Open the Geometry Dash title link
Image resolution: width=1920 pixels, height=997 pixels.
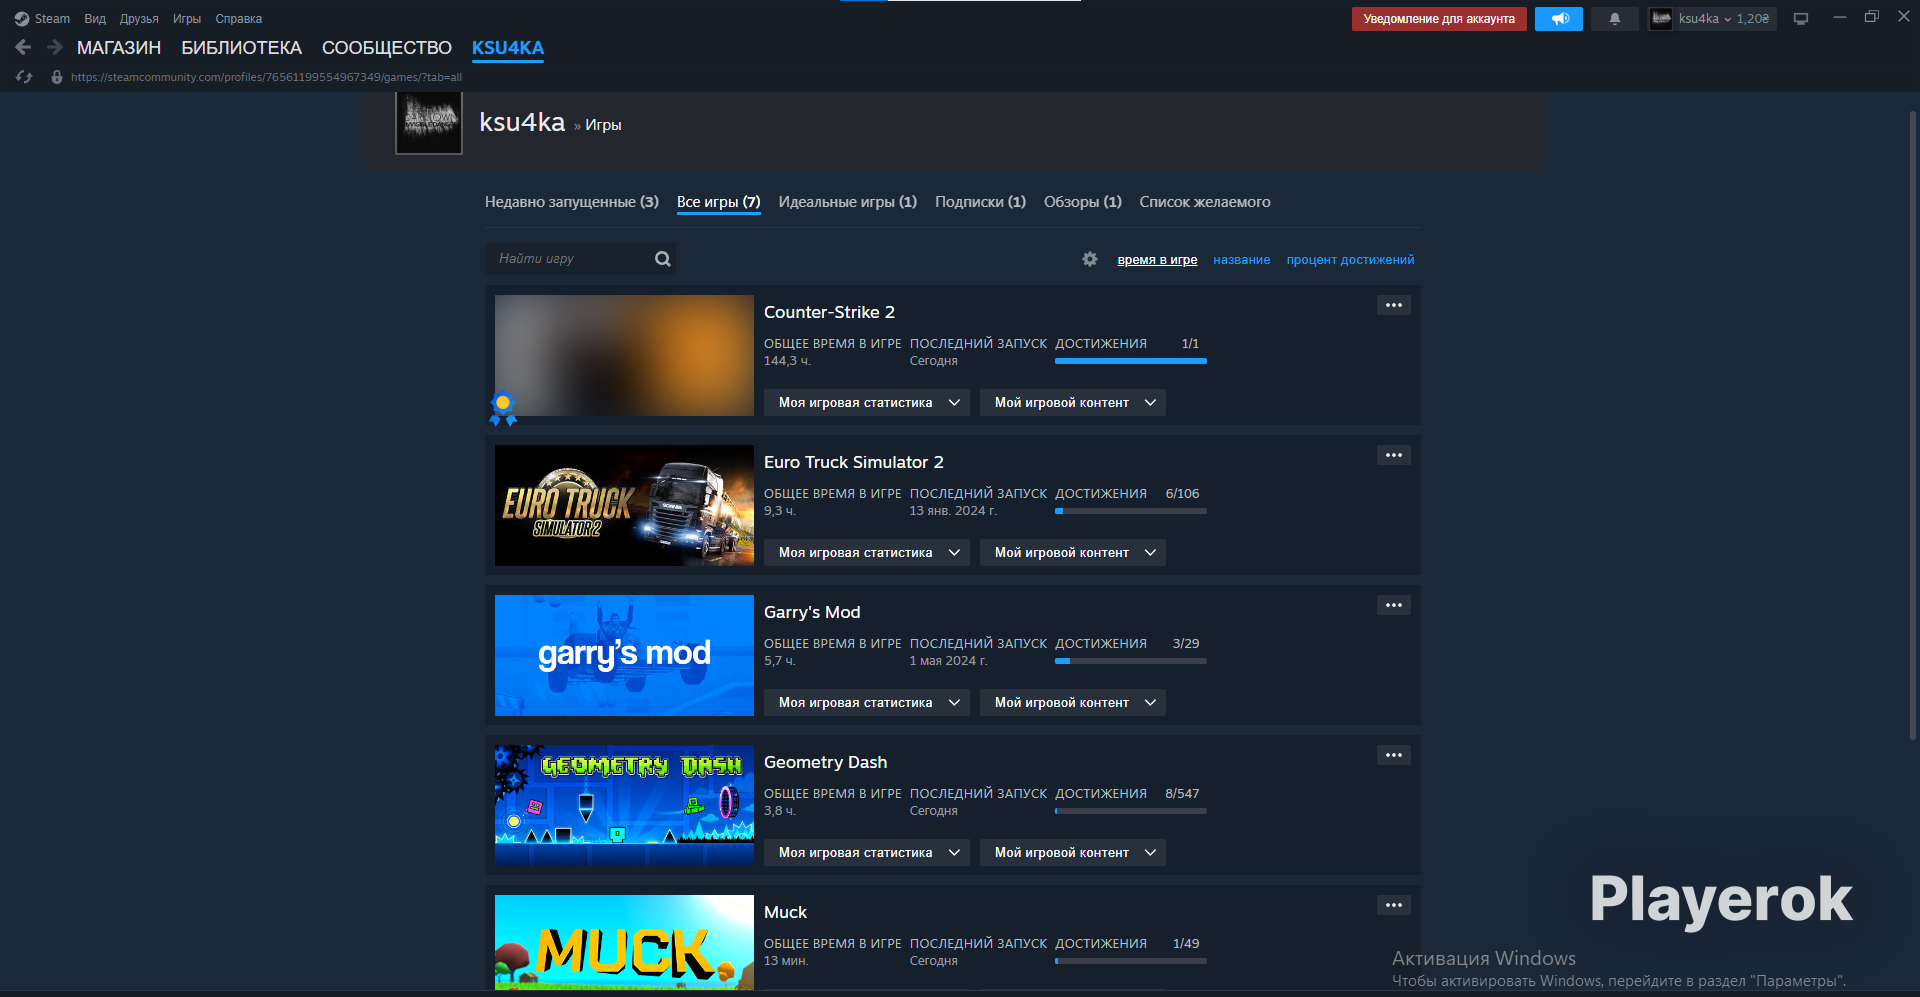point(825,762)
